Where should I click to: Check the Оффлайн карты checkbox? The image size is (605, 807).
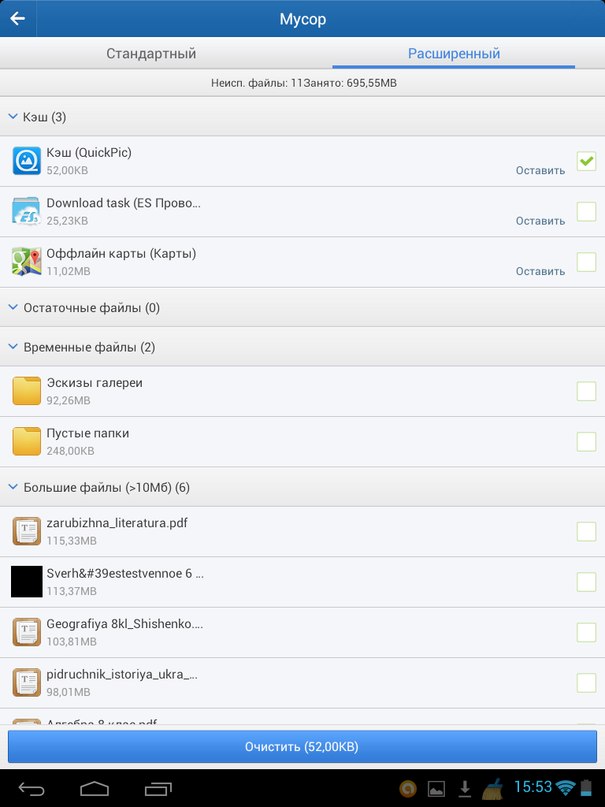[x=586, y=262]
